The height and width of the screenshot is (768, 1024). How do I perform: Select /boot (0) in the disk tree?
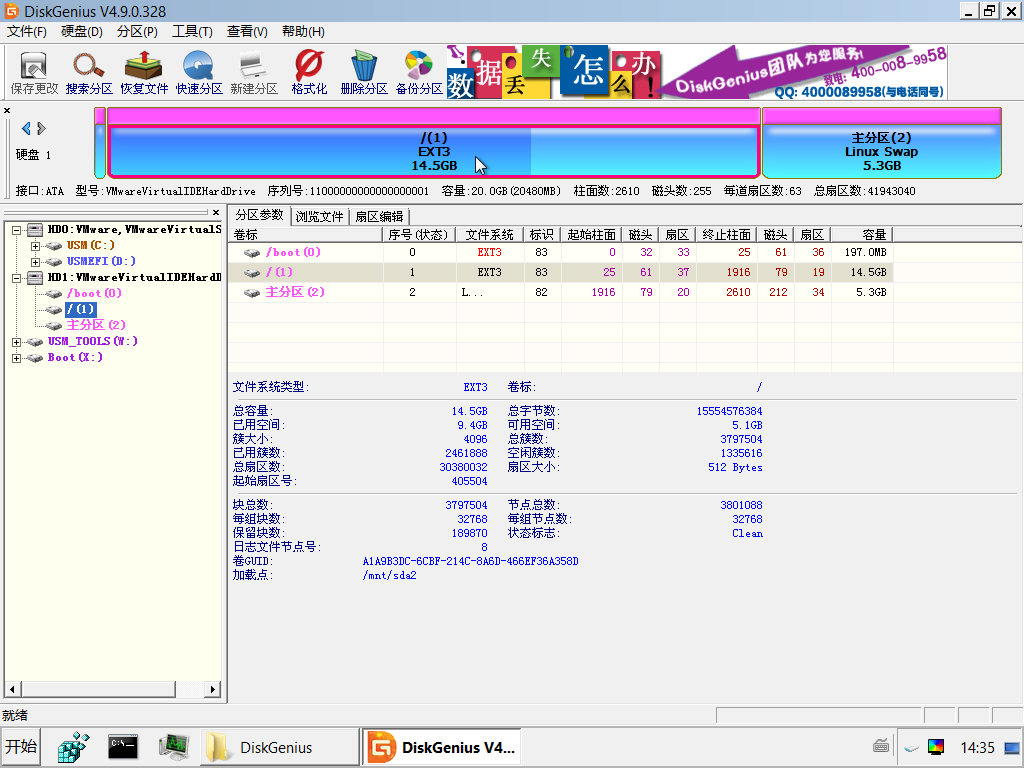coord(94,293)
